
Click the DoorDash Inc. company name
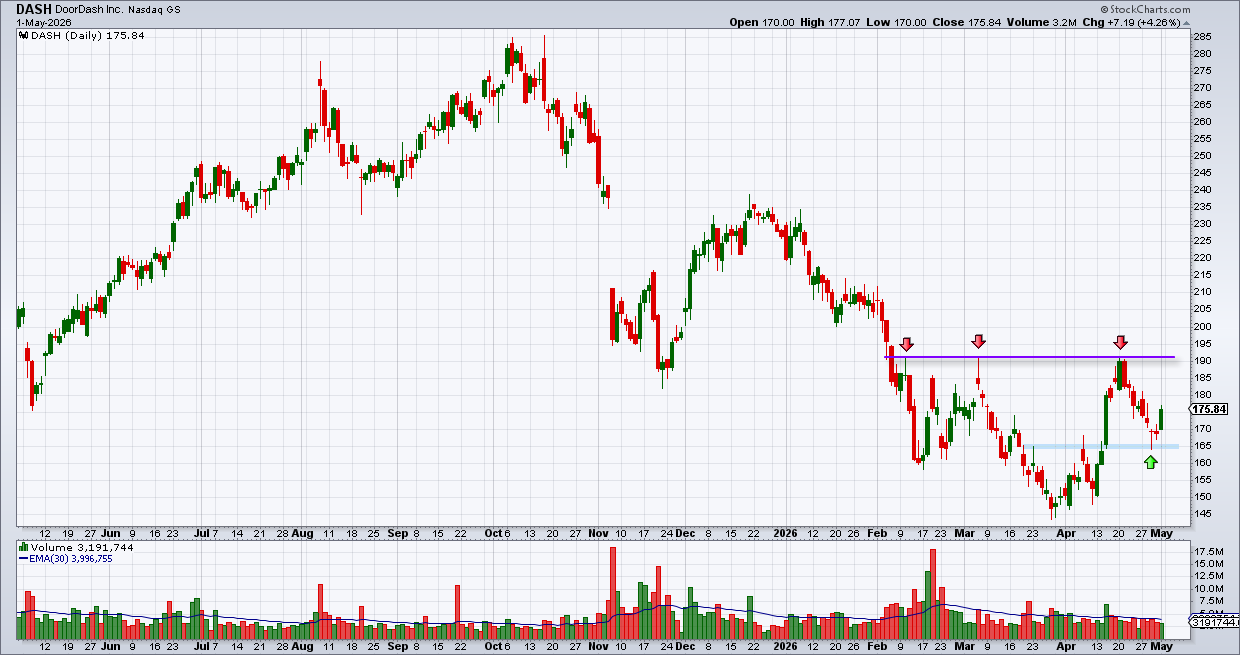tap(92, 8)
